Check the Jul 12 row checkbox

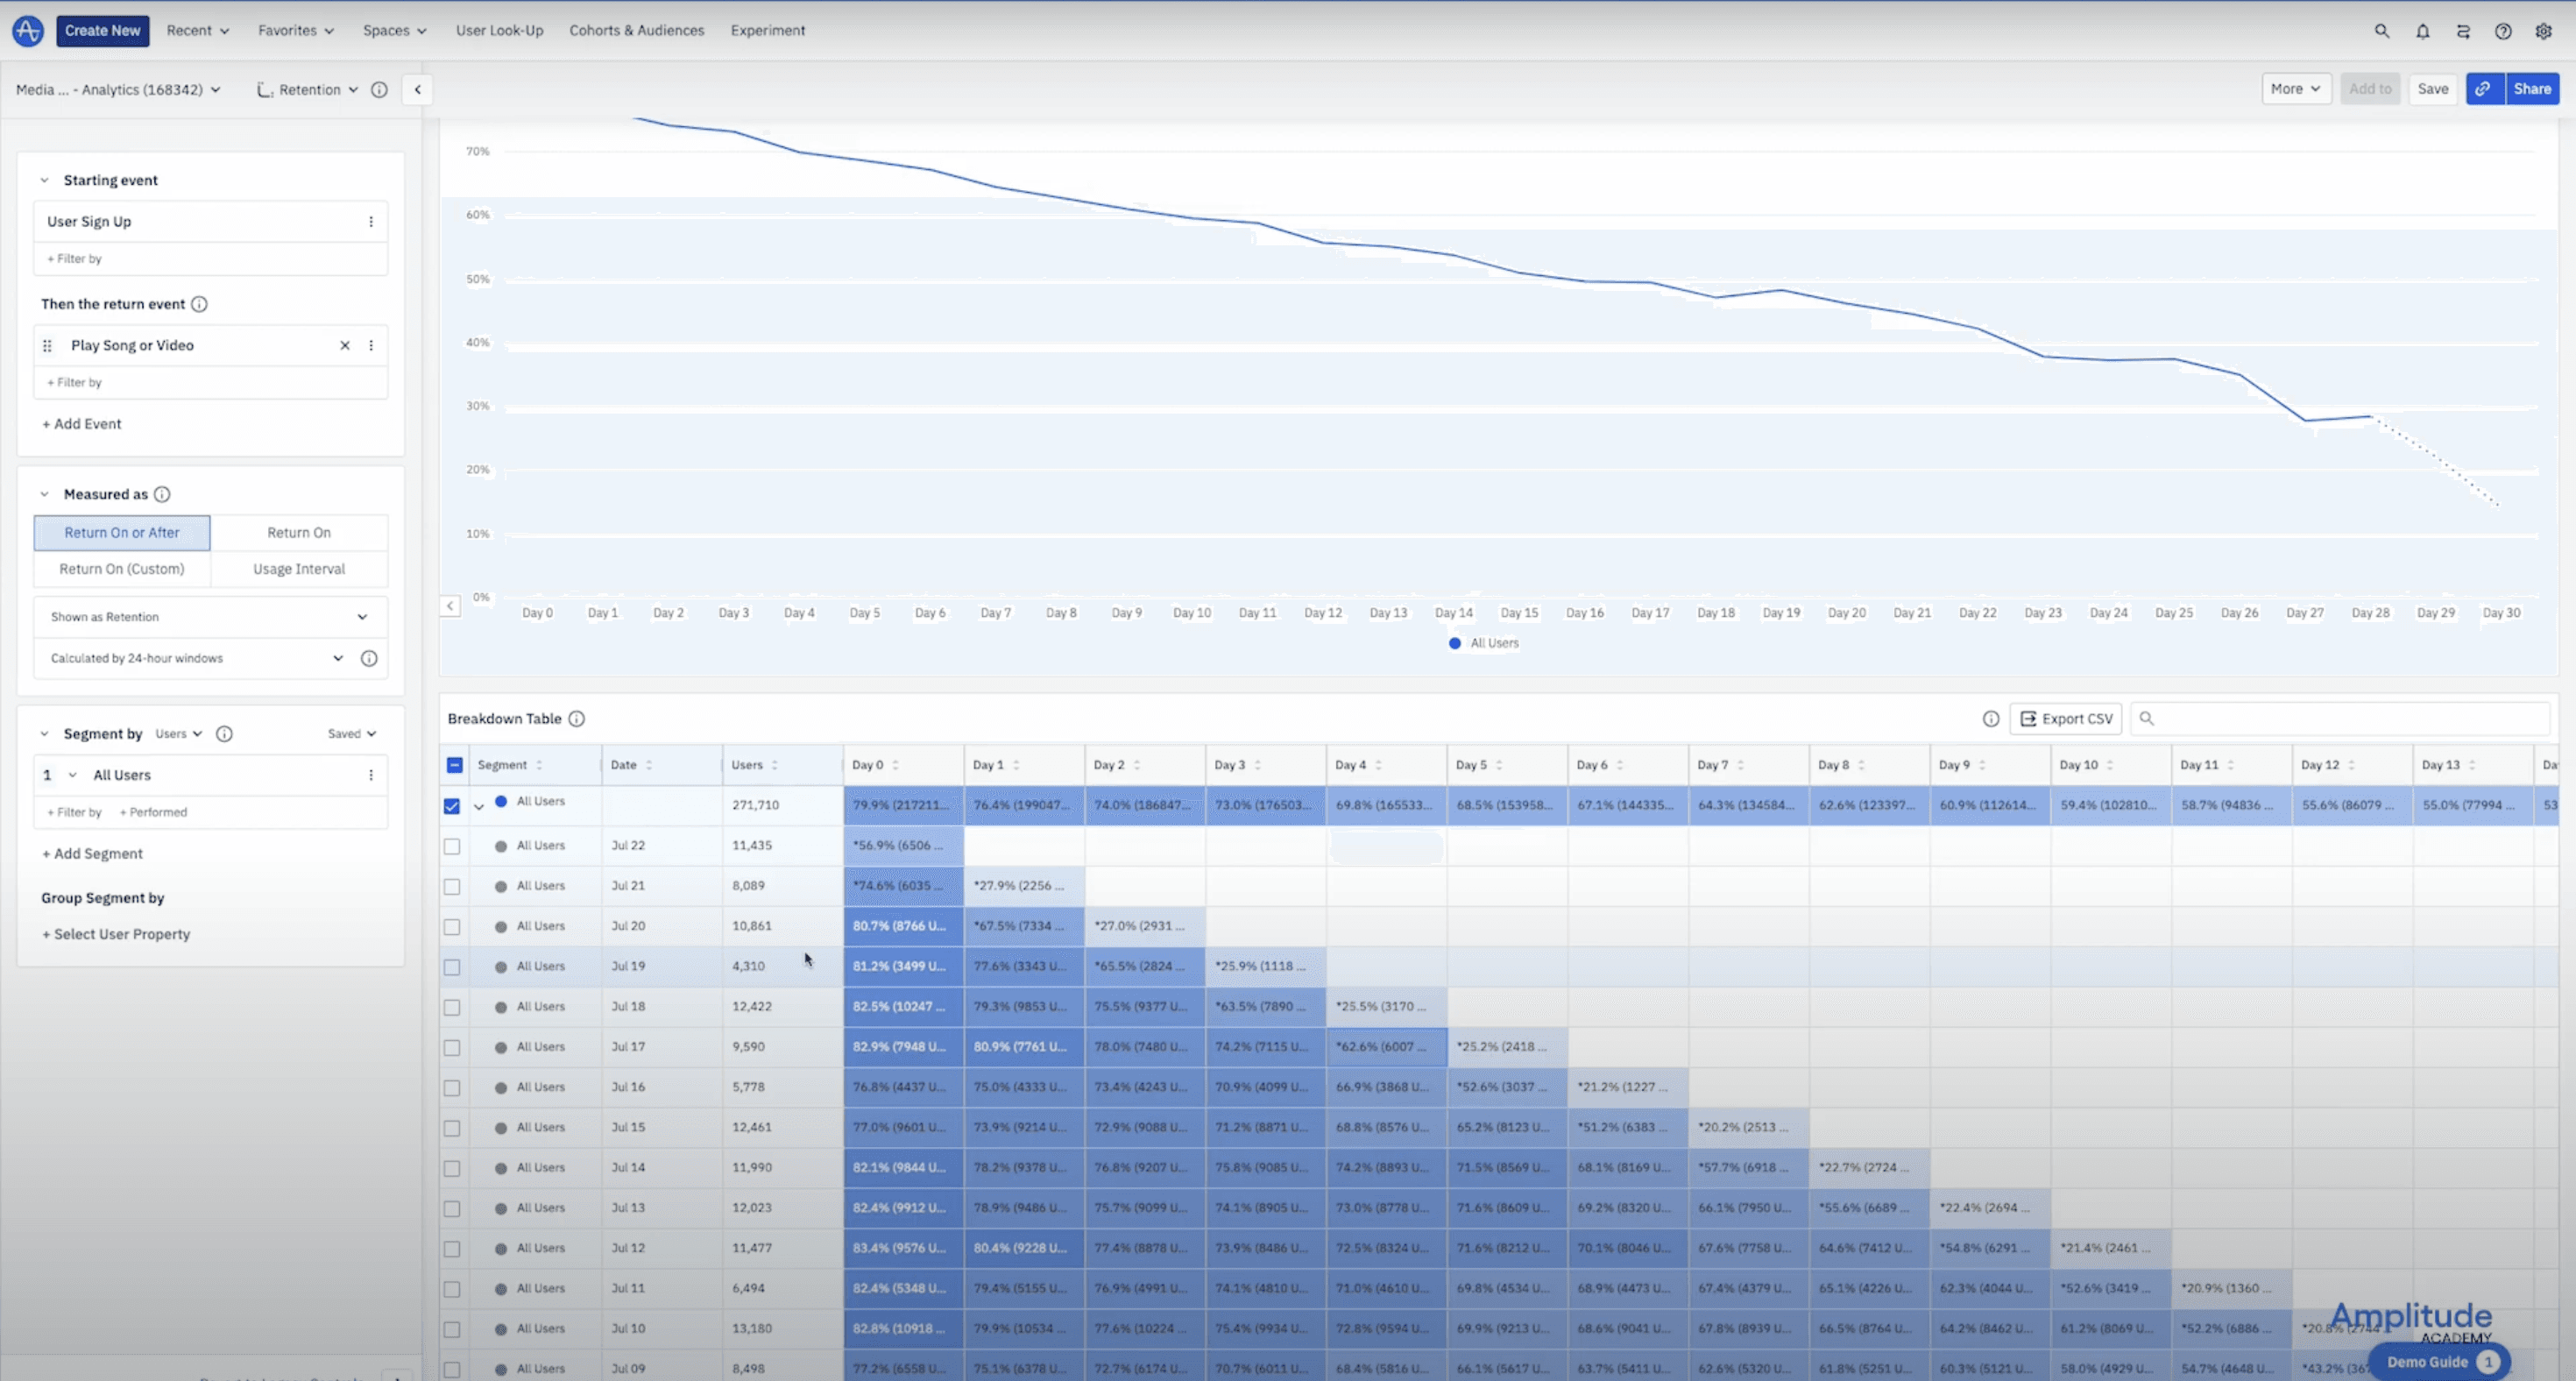[452, 1249]
